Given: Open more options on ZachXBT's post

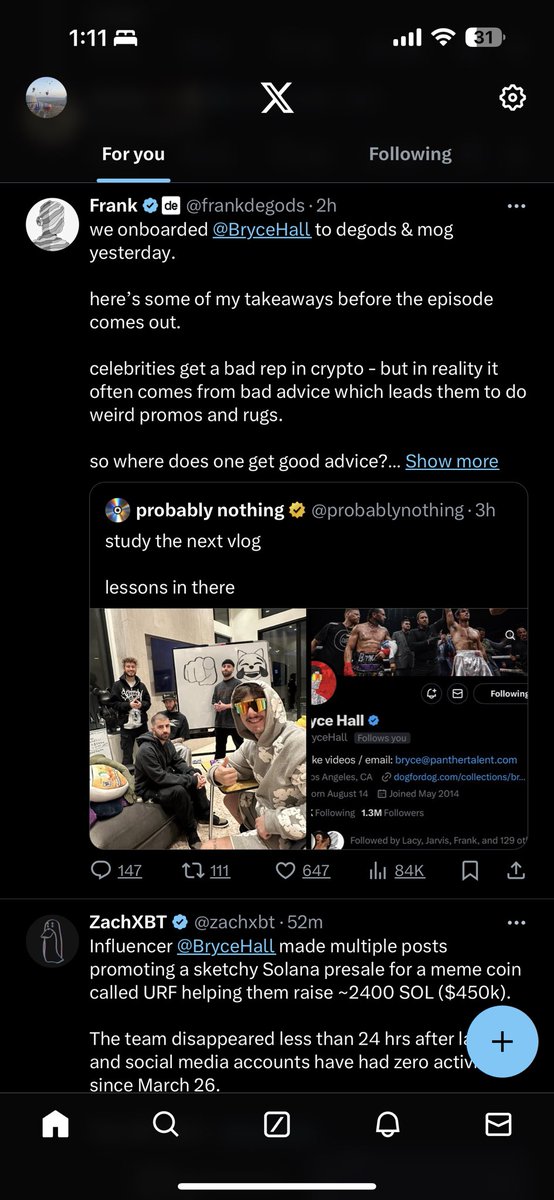Looking at the screenshot, I should pos(516,922).
